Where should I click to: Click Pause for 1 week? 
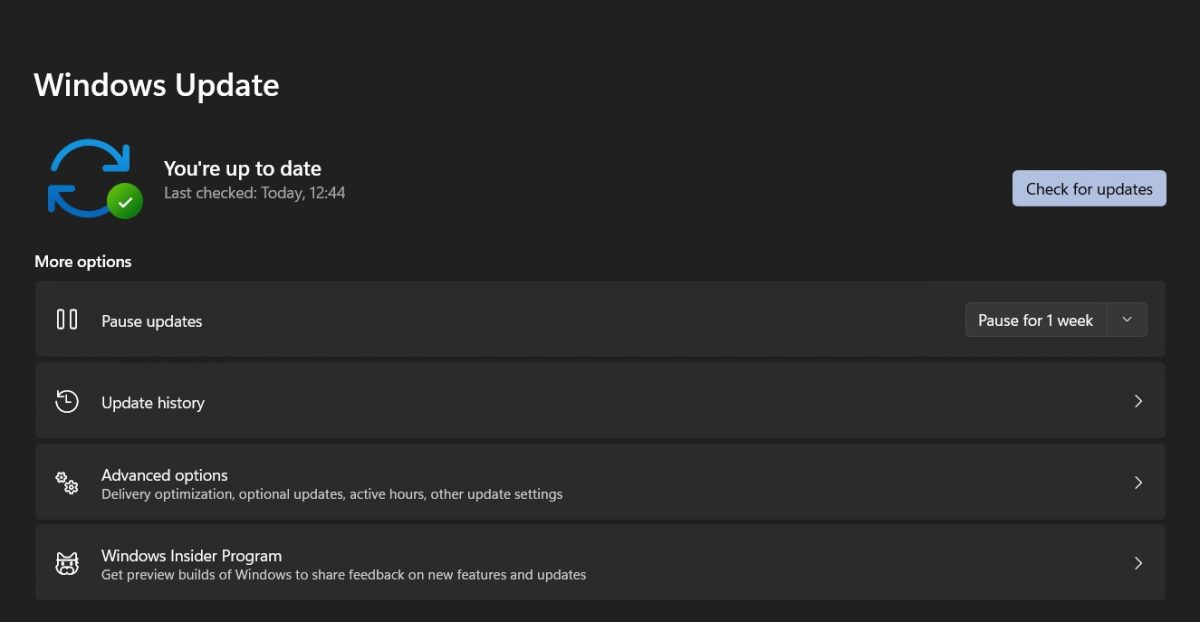1035,319
